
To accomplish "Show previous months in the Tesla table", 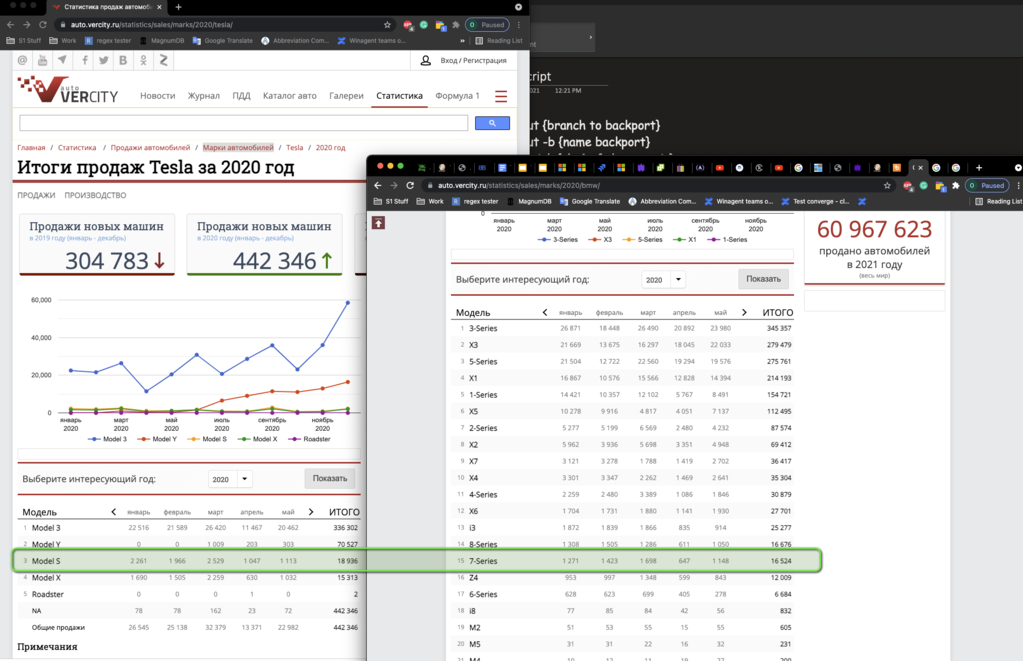I will click(x=114, y=512).
